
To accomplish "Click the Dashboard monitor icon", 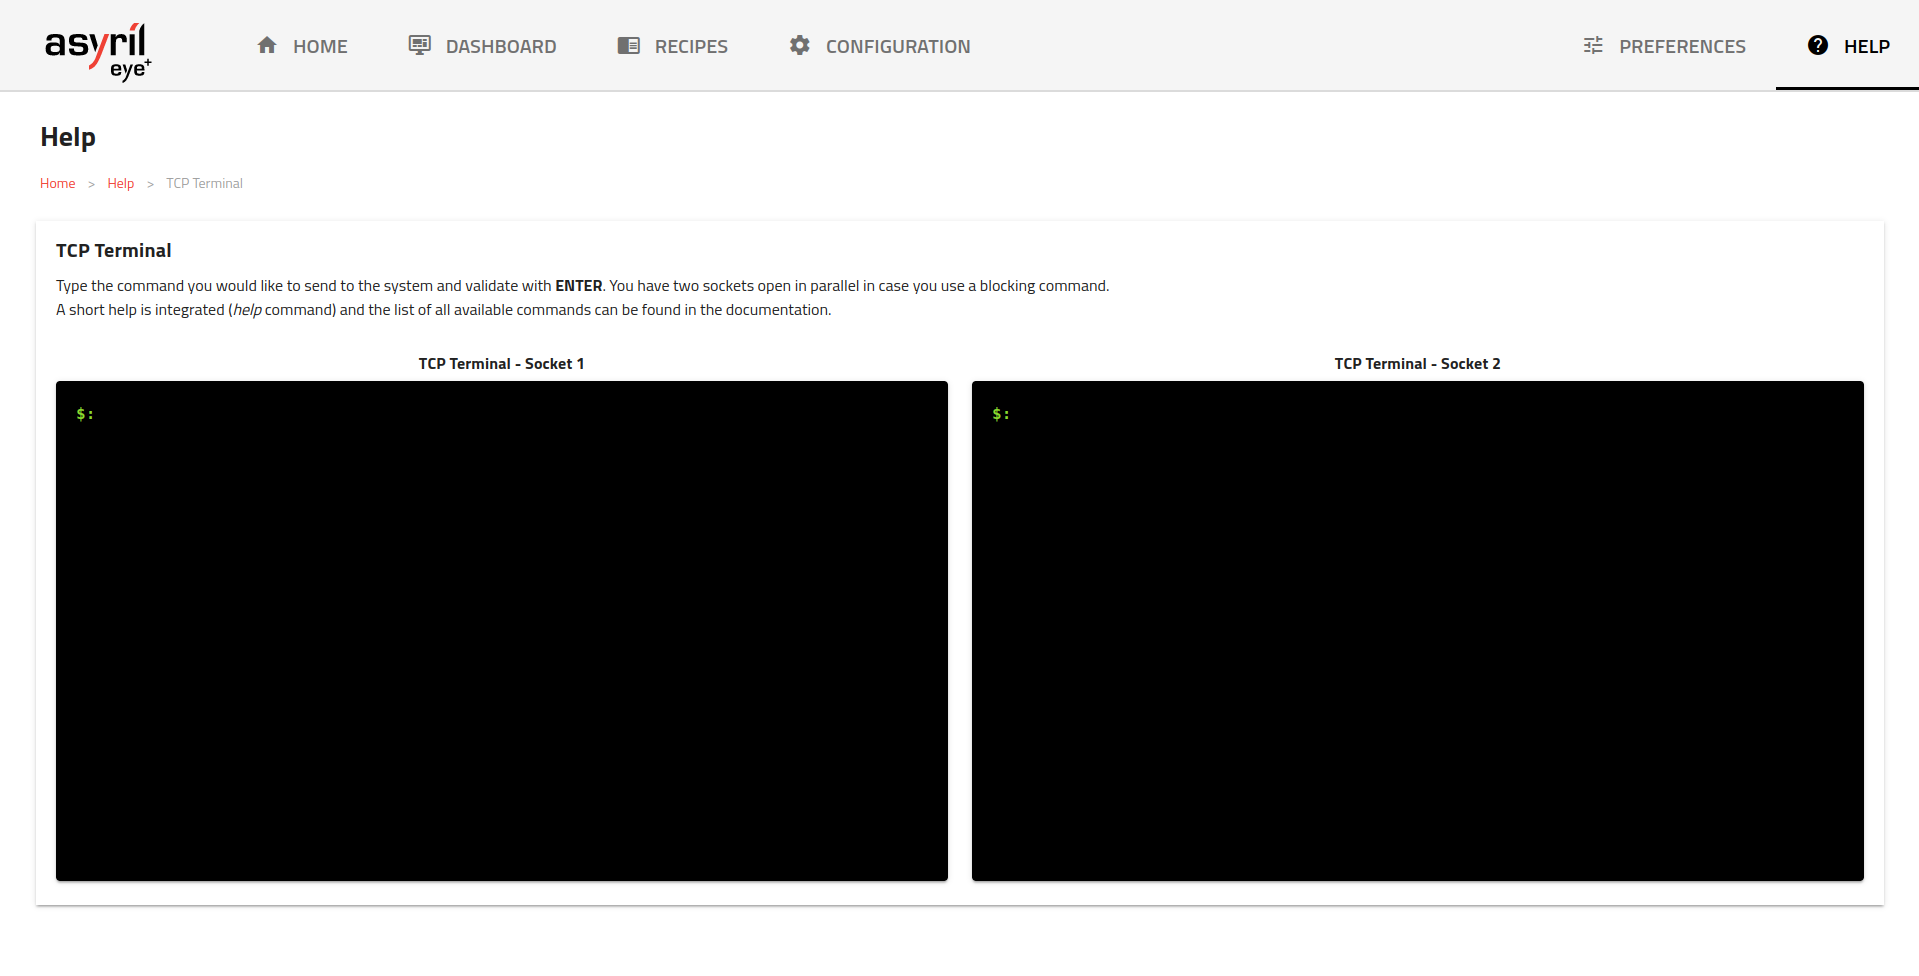I will 420,45.
